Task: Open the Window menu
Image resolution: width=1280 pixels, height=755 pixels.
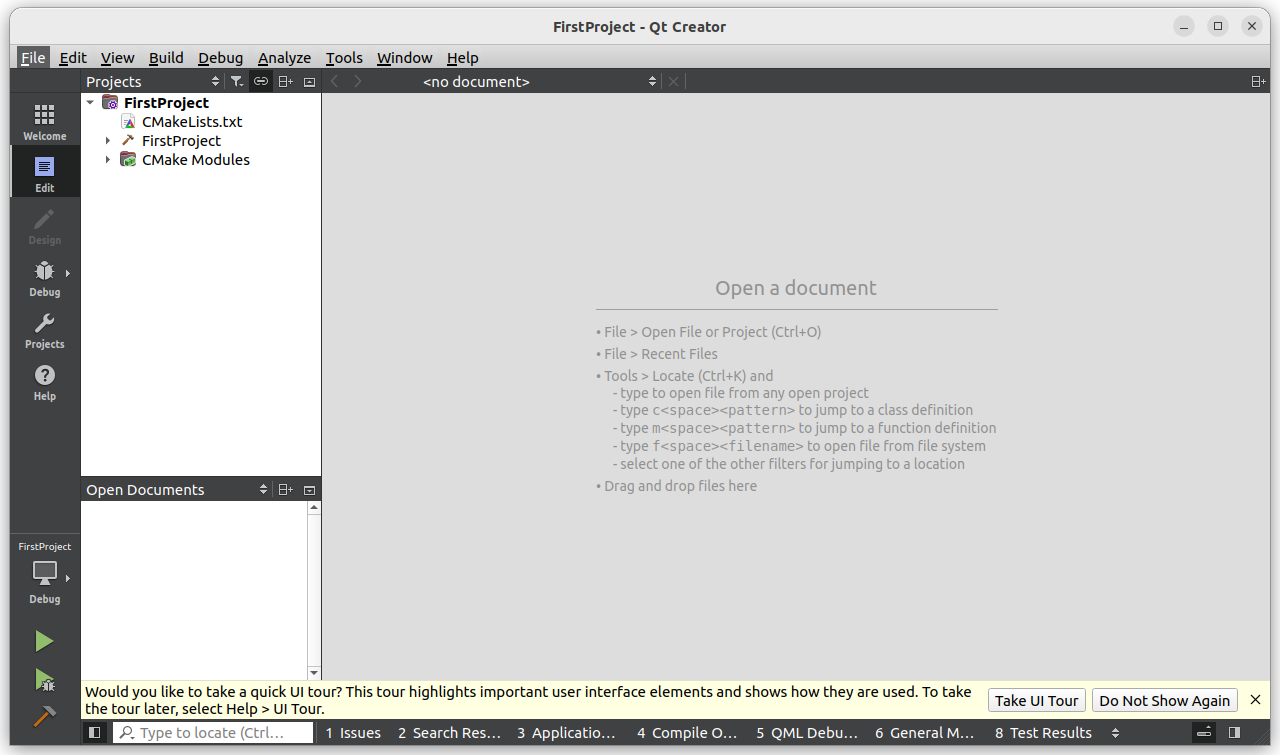Action: pos(405,57)
